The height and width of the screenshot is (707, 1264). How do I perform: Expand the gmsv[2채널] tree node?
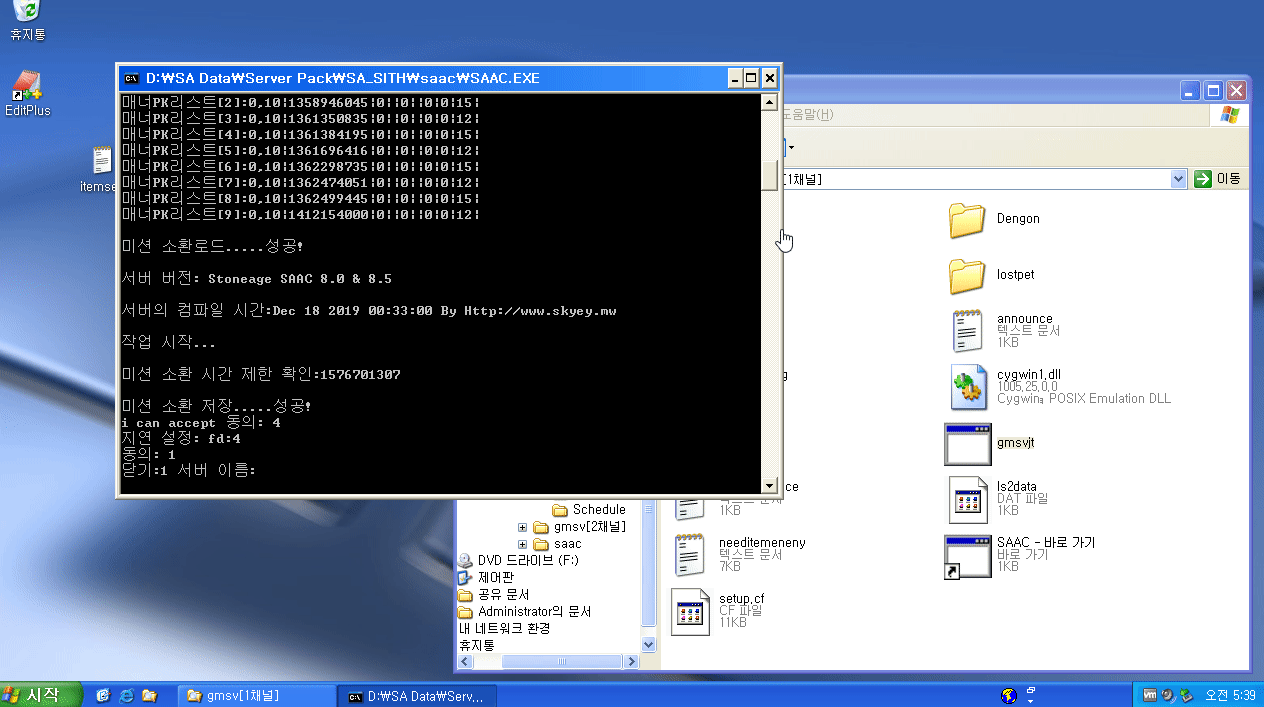(x=522, y=527)
